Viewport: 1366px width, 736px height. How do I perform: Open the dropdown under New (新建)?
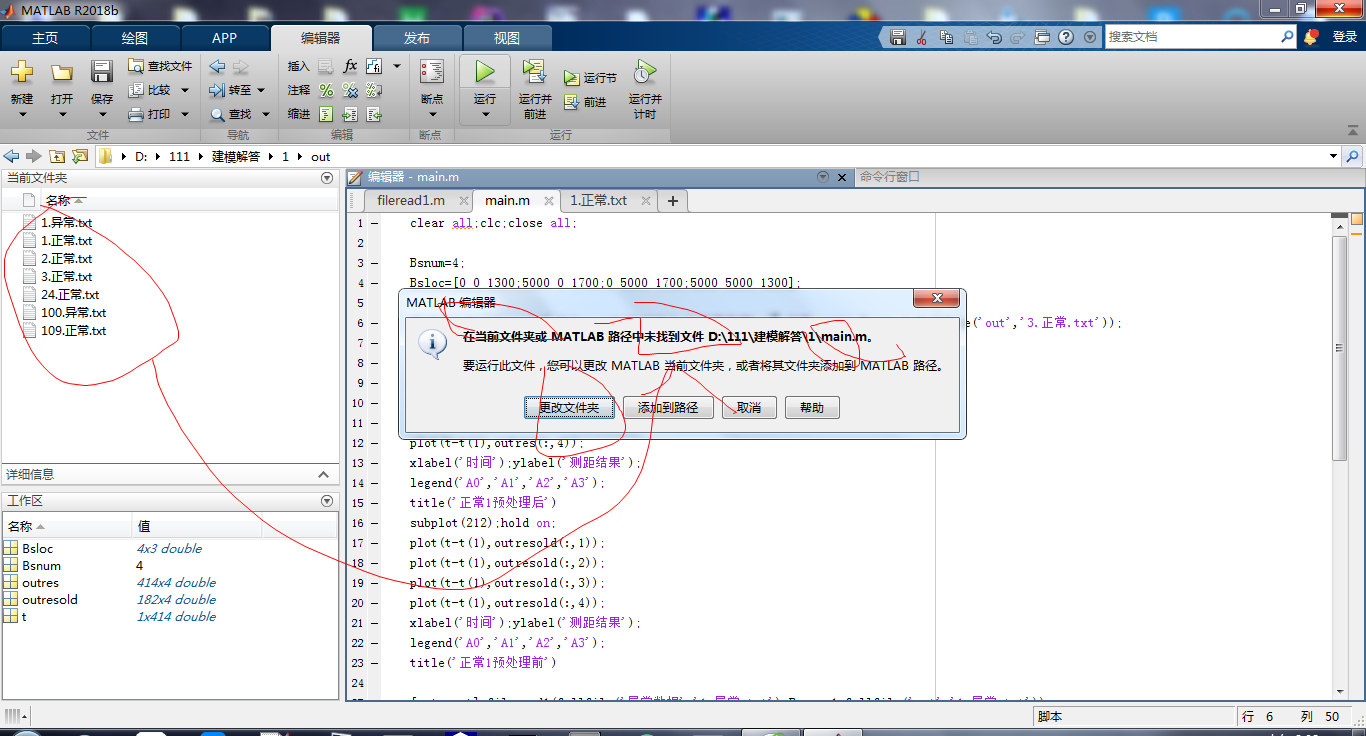22,114
